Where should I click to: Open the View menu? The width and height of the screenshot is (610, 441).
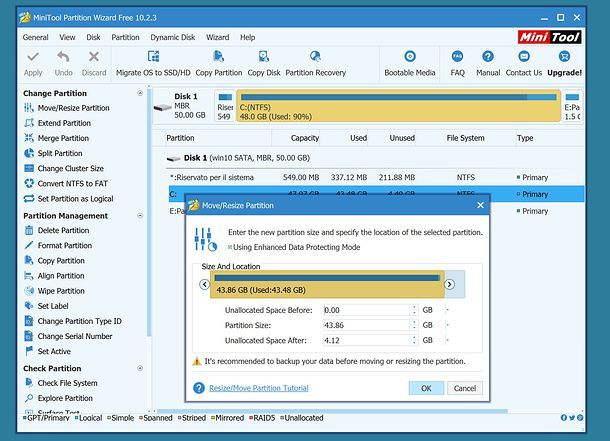click(x=67, y=38)
